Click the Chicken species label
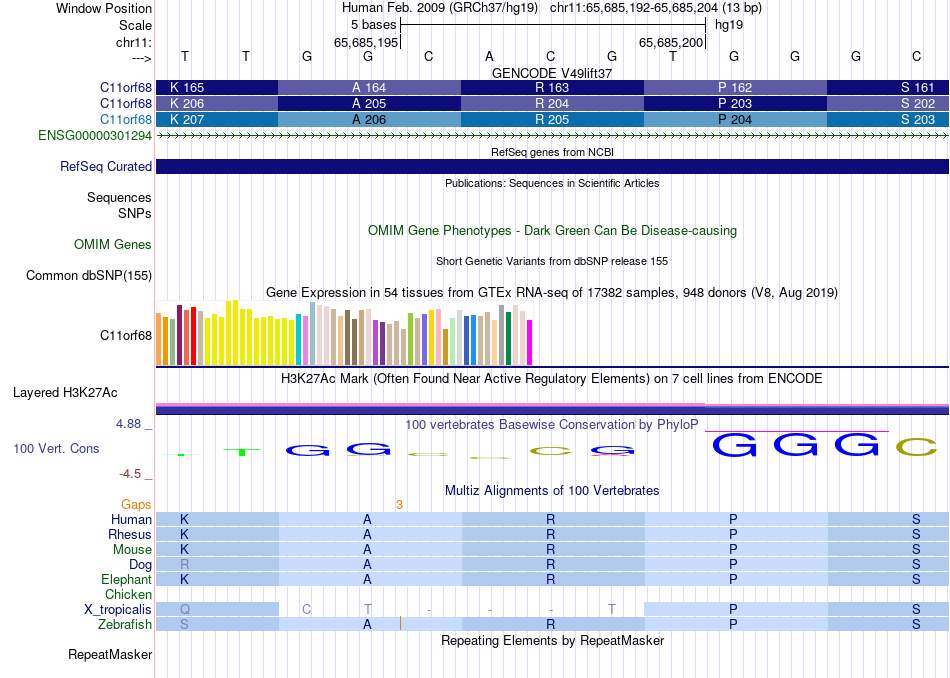950x678 pixels. point(128,594)
